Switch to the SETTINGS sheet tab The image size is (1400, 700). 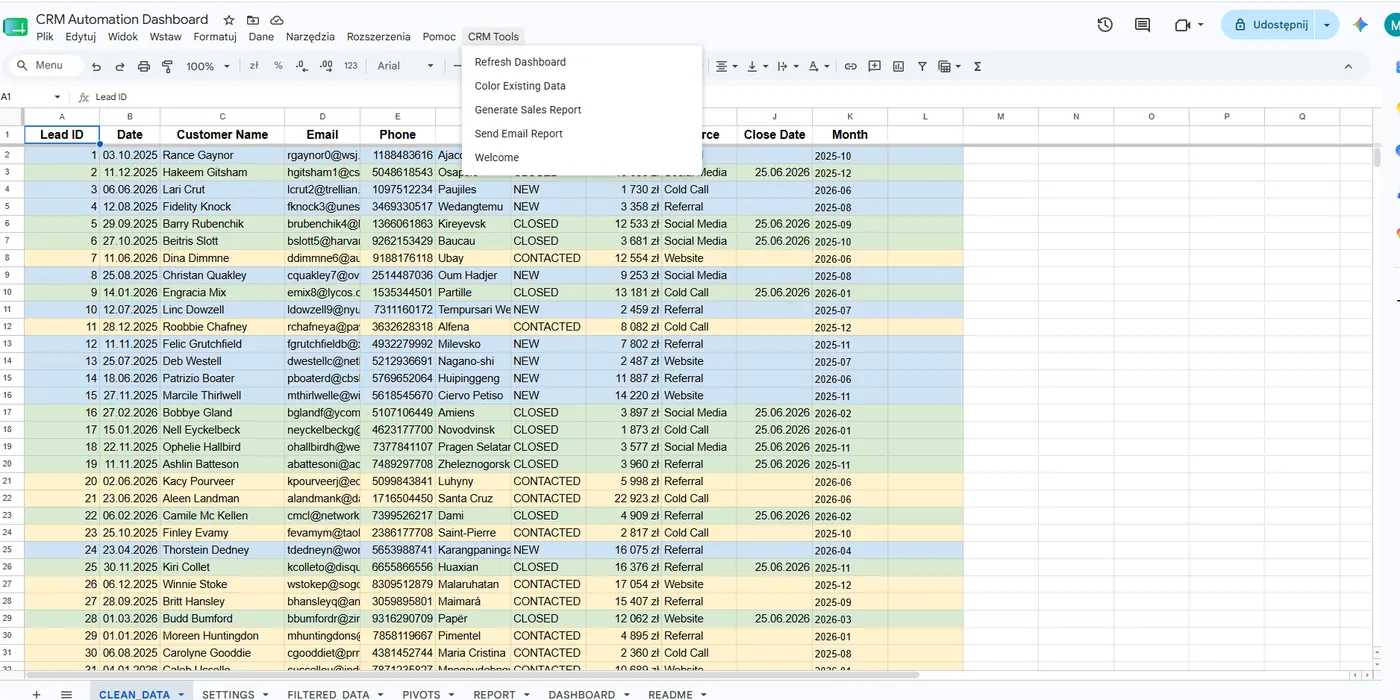[228, 694]
